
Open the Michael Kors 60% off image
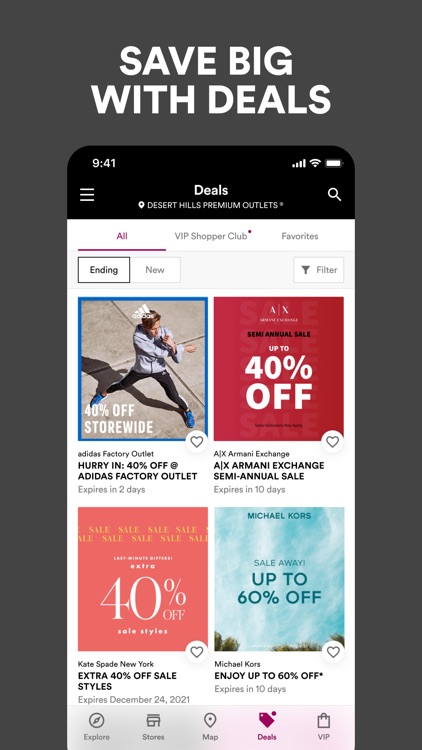click(x=279, y=579)
